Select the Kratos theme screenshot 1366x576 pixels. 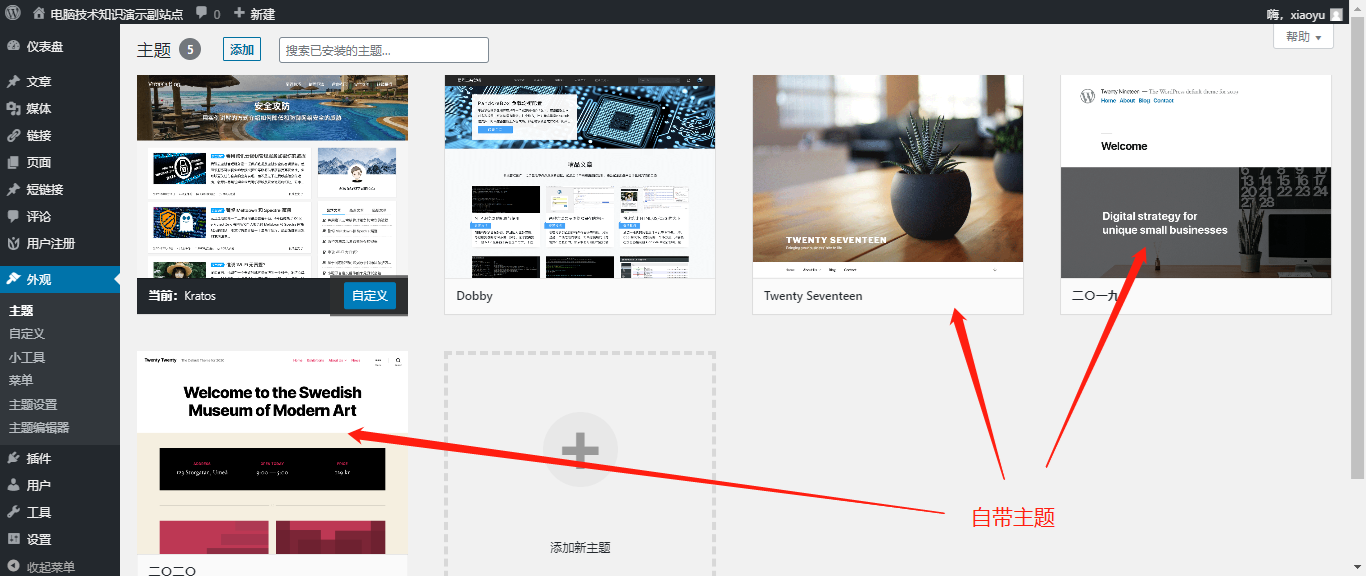point(272,176)
